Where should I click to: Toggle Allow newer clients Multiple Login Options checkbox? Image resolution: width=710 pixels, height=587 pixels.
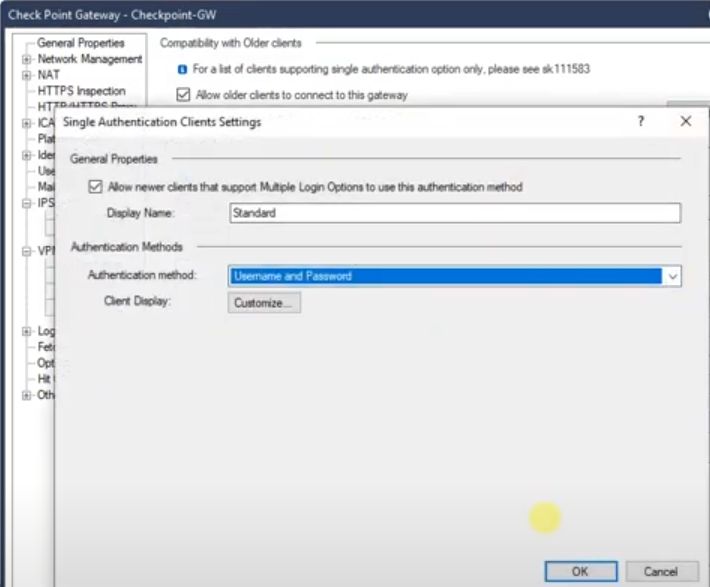coord(96,187)
